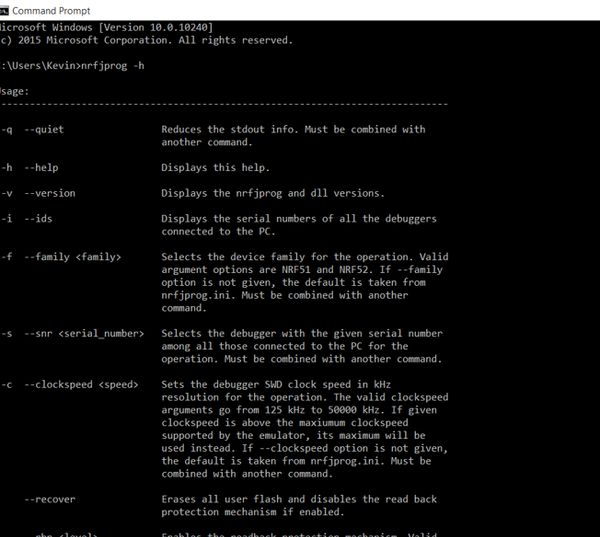Click the Microsoft Corporation copyright line
The width and height of the screenshot is (600, 537).
tap(146, 40)
